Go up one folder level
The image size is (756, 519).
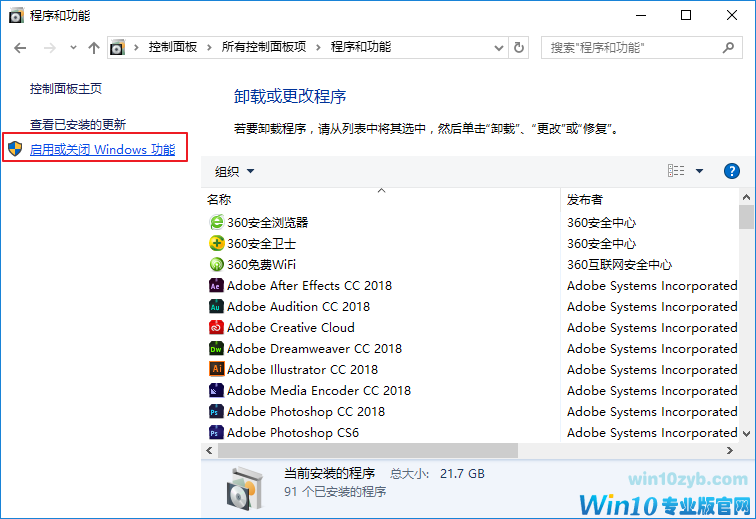click(x=94, y=48)
